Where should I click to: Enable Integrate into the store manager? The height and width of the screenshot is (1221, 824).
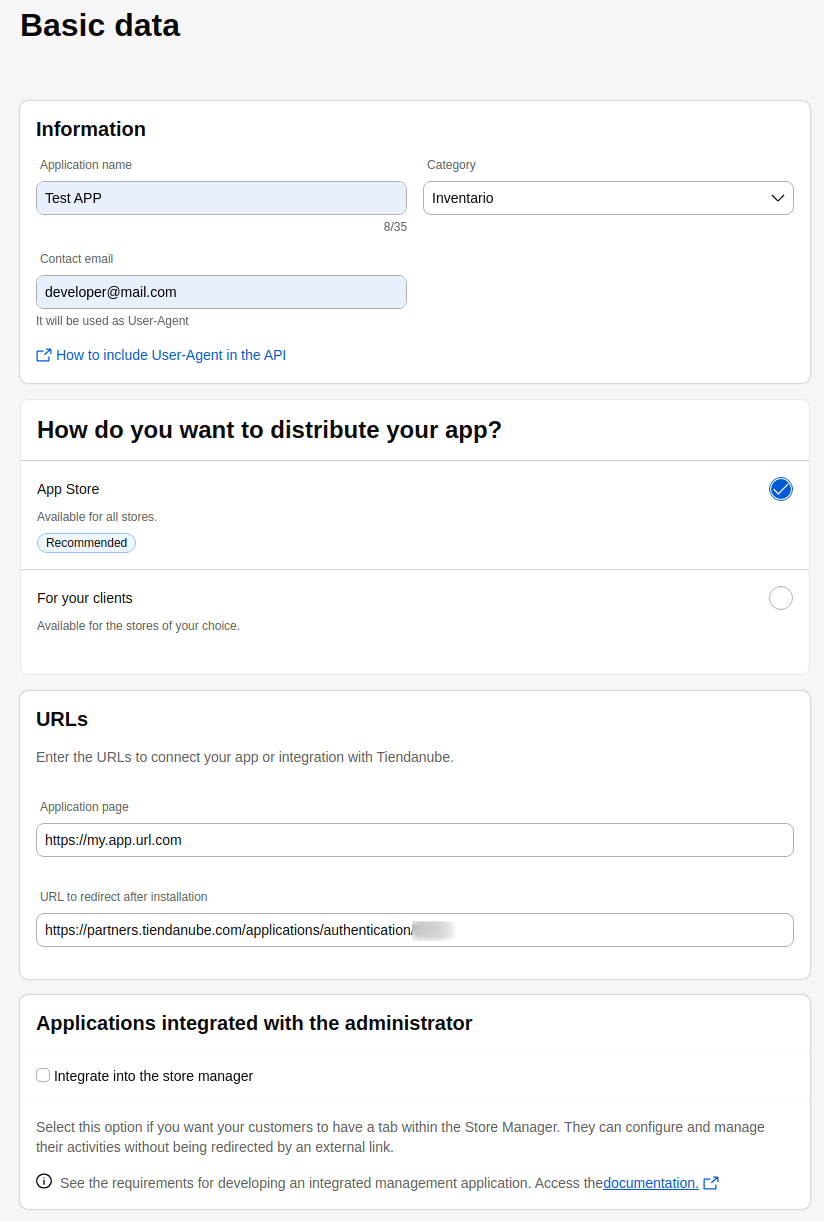pos(43,1074)
